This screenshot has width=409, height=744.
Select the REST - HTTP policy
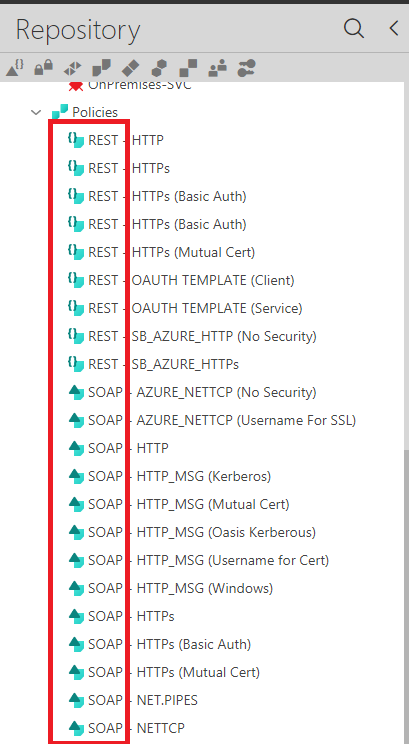coord(126,140)
